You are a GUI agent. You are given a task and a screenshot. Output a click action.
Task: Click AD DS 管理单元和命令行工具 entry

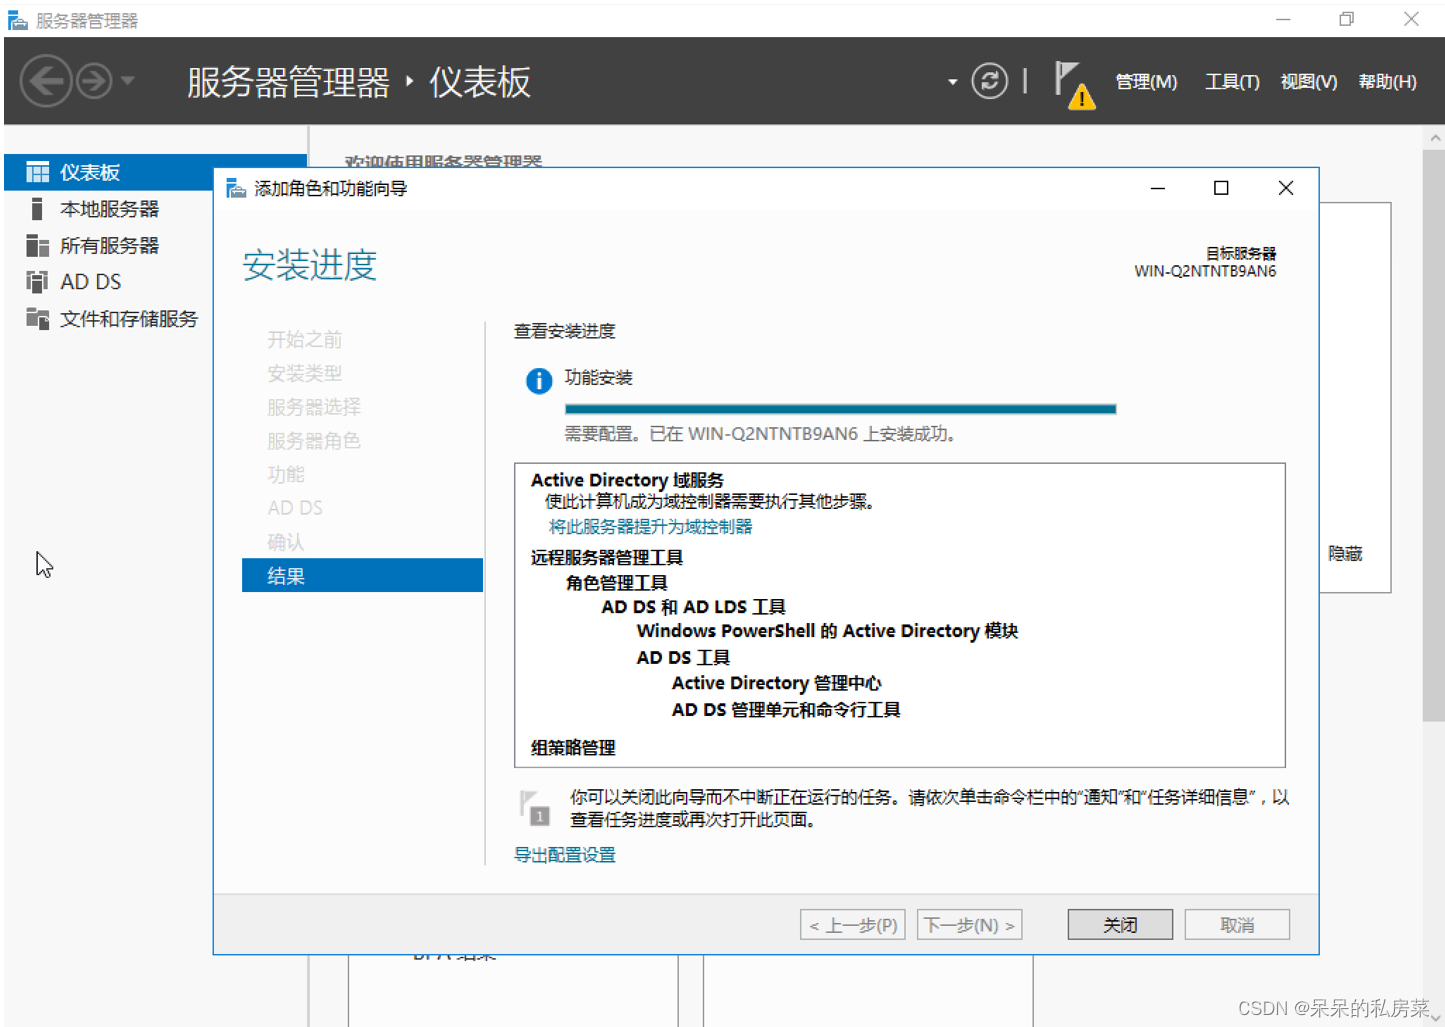786,710
